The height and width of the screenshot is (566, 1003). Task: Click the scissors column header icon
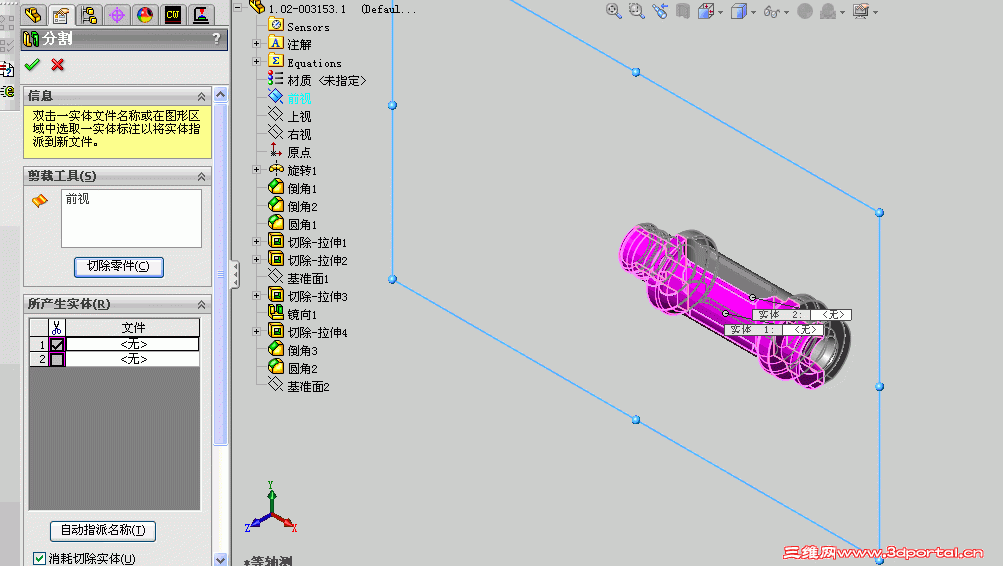(x=57, y=328)
